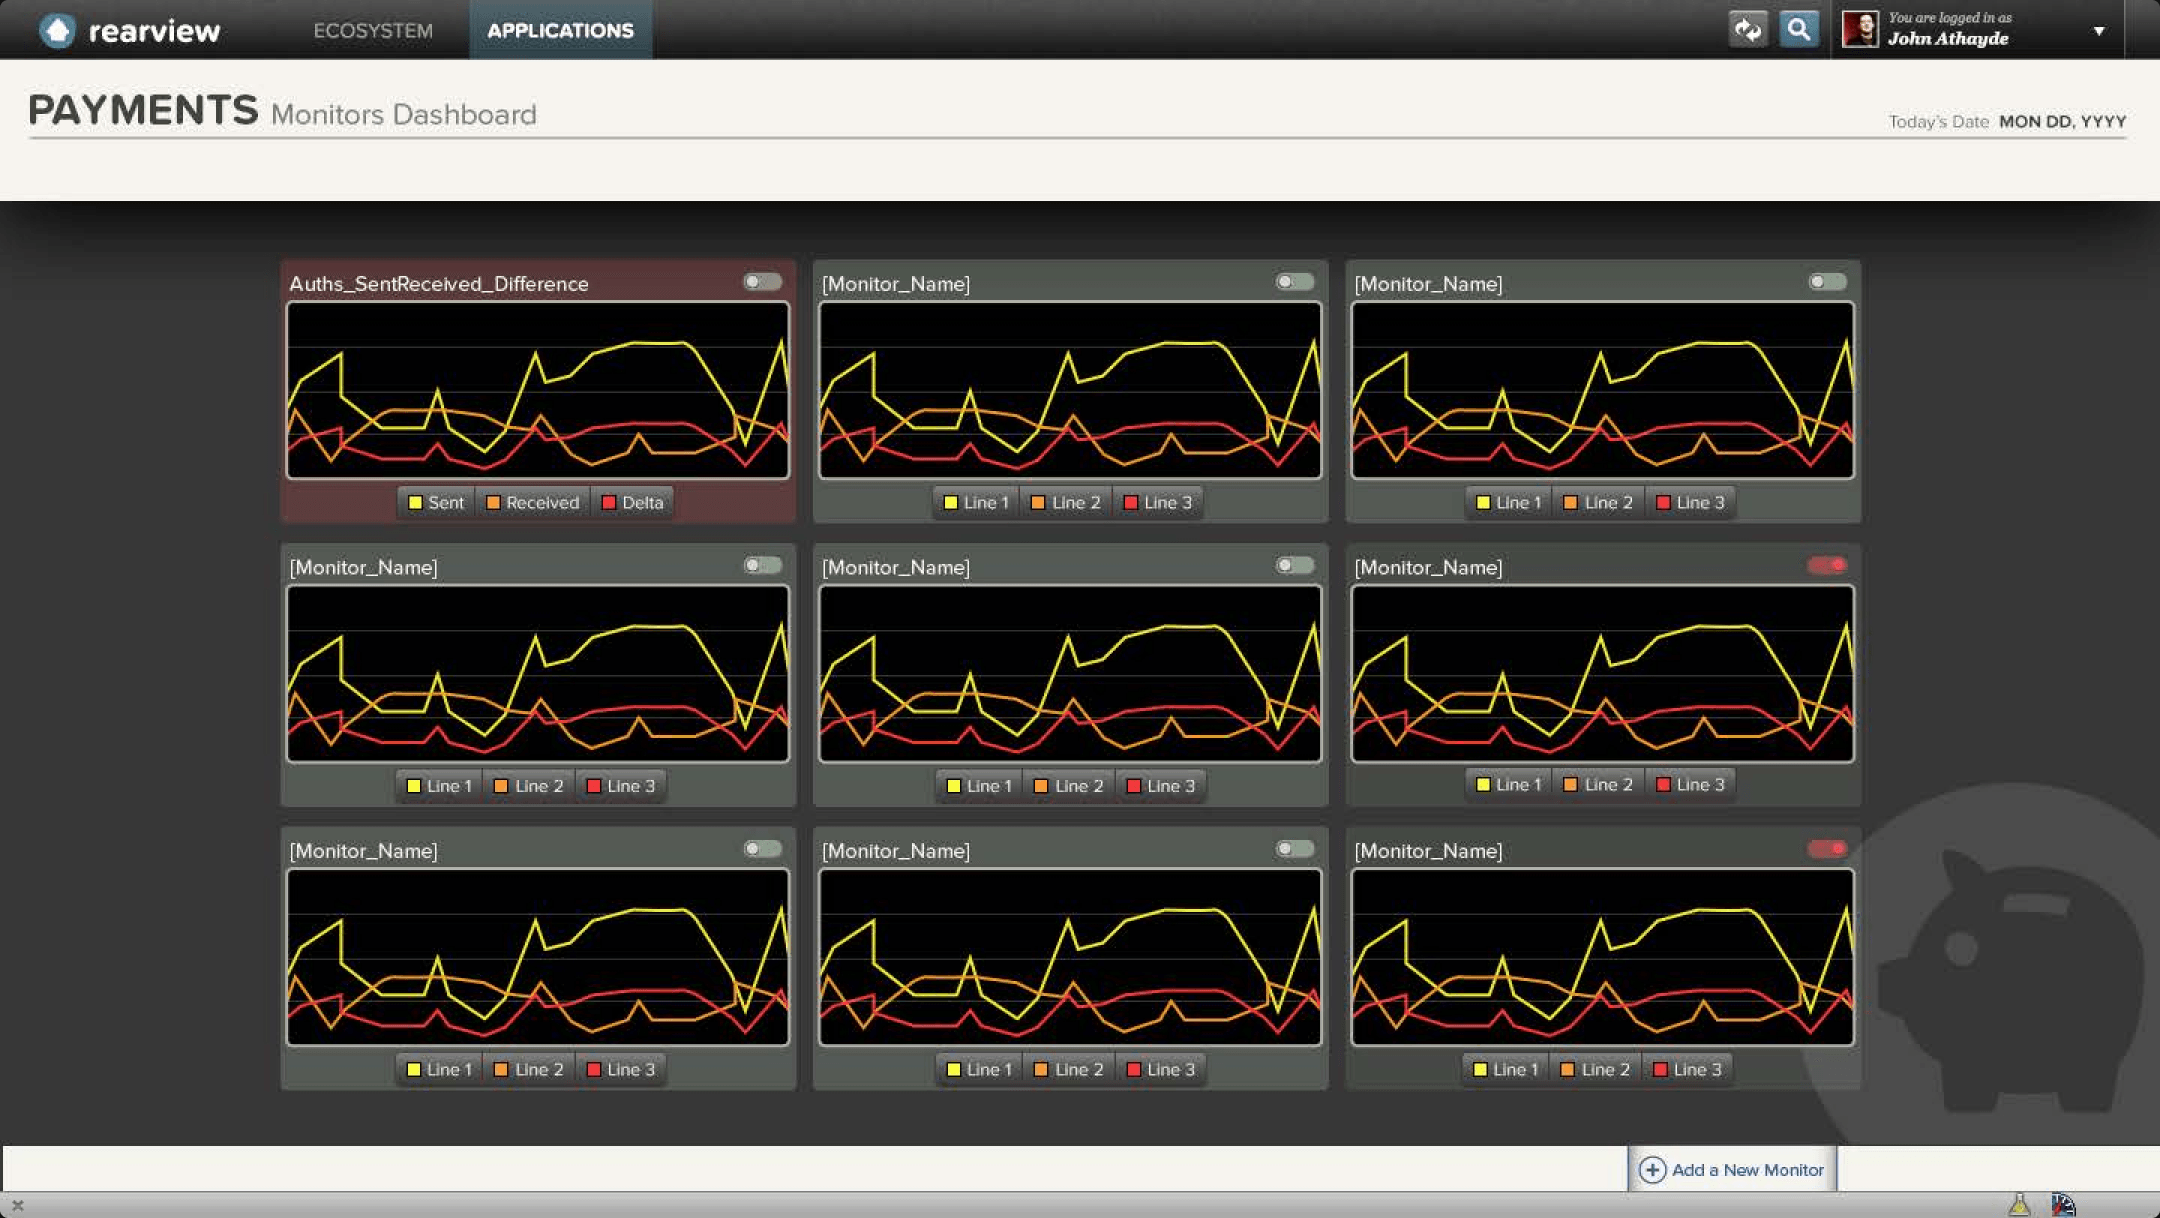Toggle the Delta line legend button
This screenshot has height=1218, width=2160.
click(x=632, y=502)
